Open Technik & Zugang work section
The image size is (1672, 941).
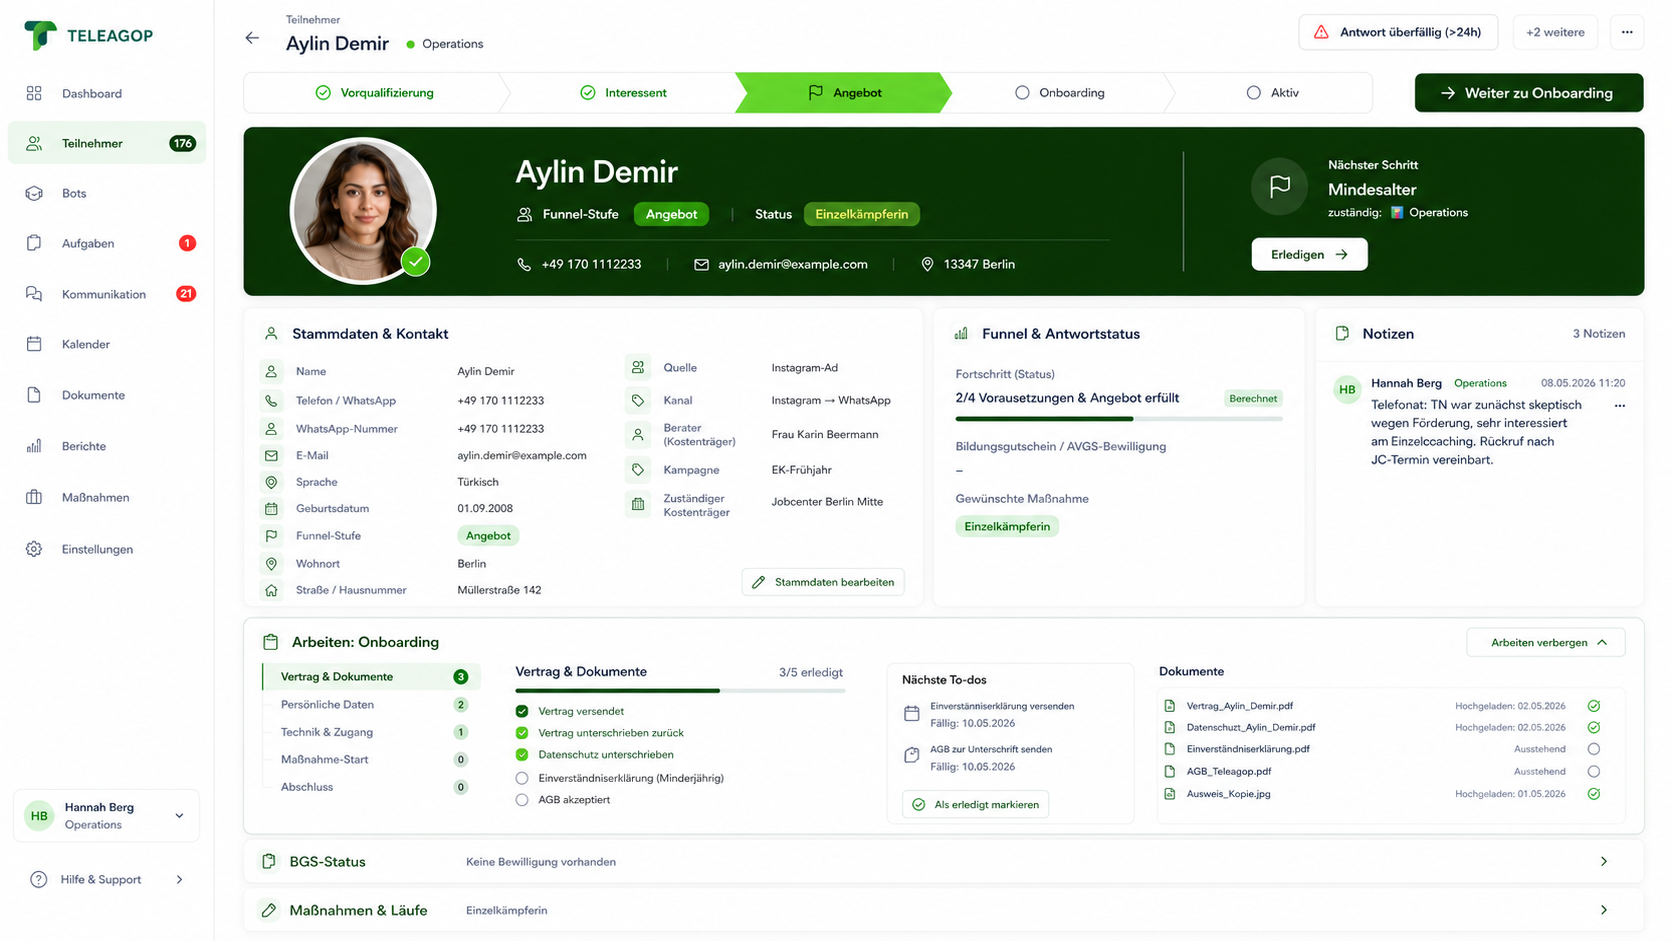(372, 732)
